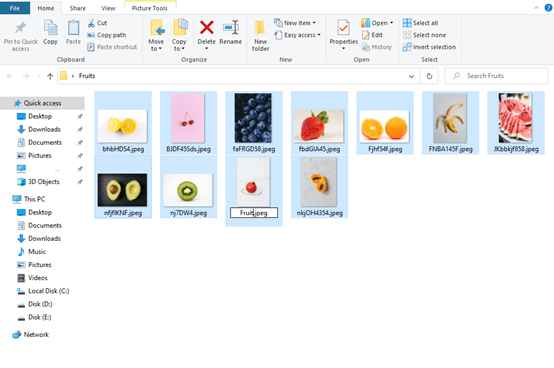Open Videos under This PC
This screenshot has height=368, width=554.
click(x=37, y=278)
